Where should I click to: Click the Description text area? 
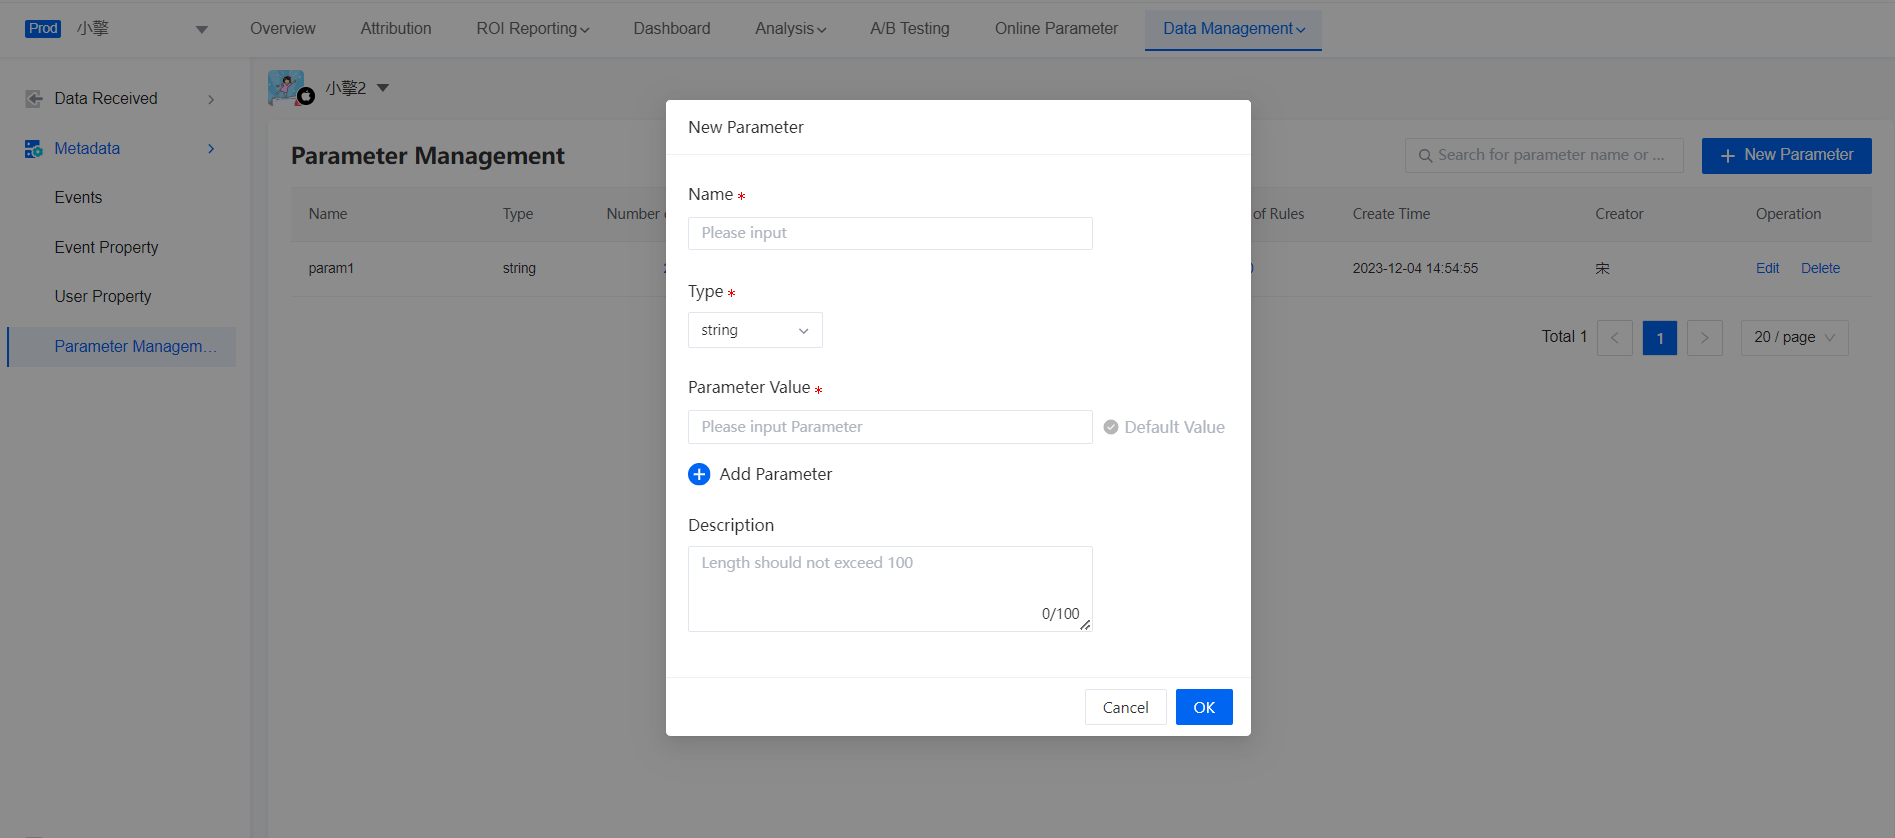[890, 588]
